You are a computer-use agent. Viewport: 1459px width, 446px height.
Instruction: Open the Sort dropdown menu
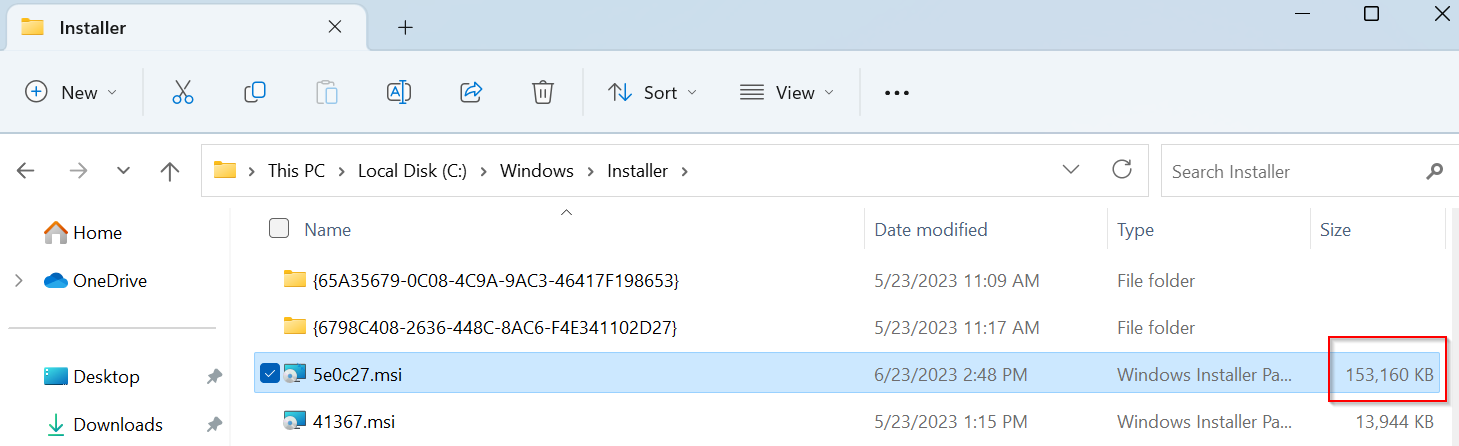652,92
